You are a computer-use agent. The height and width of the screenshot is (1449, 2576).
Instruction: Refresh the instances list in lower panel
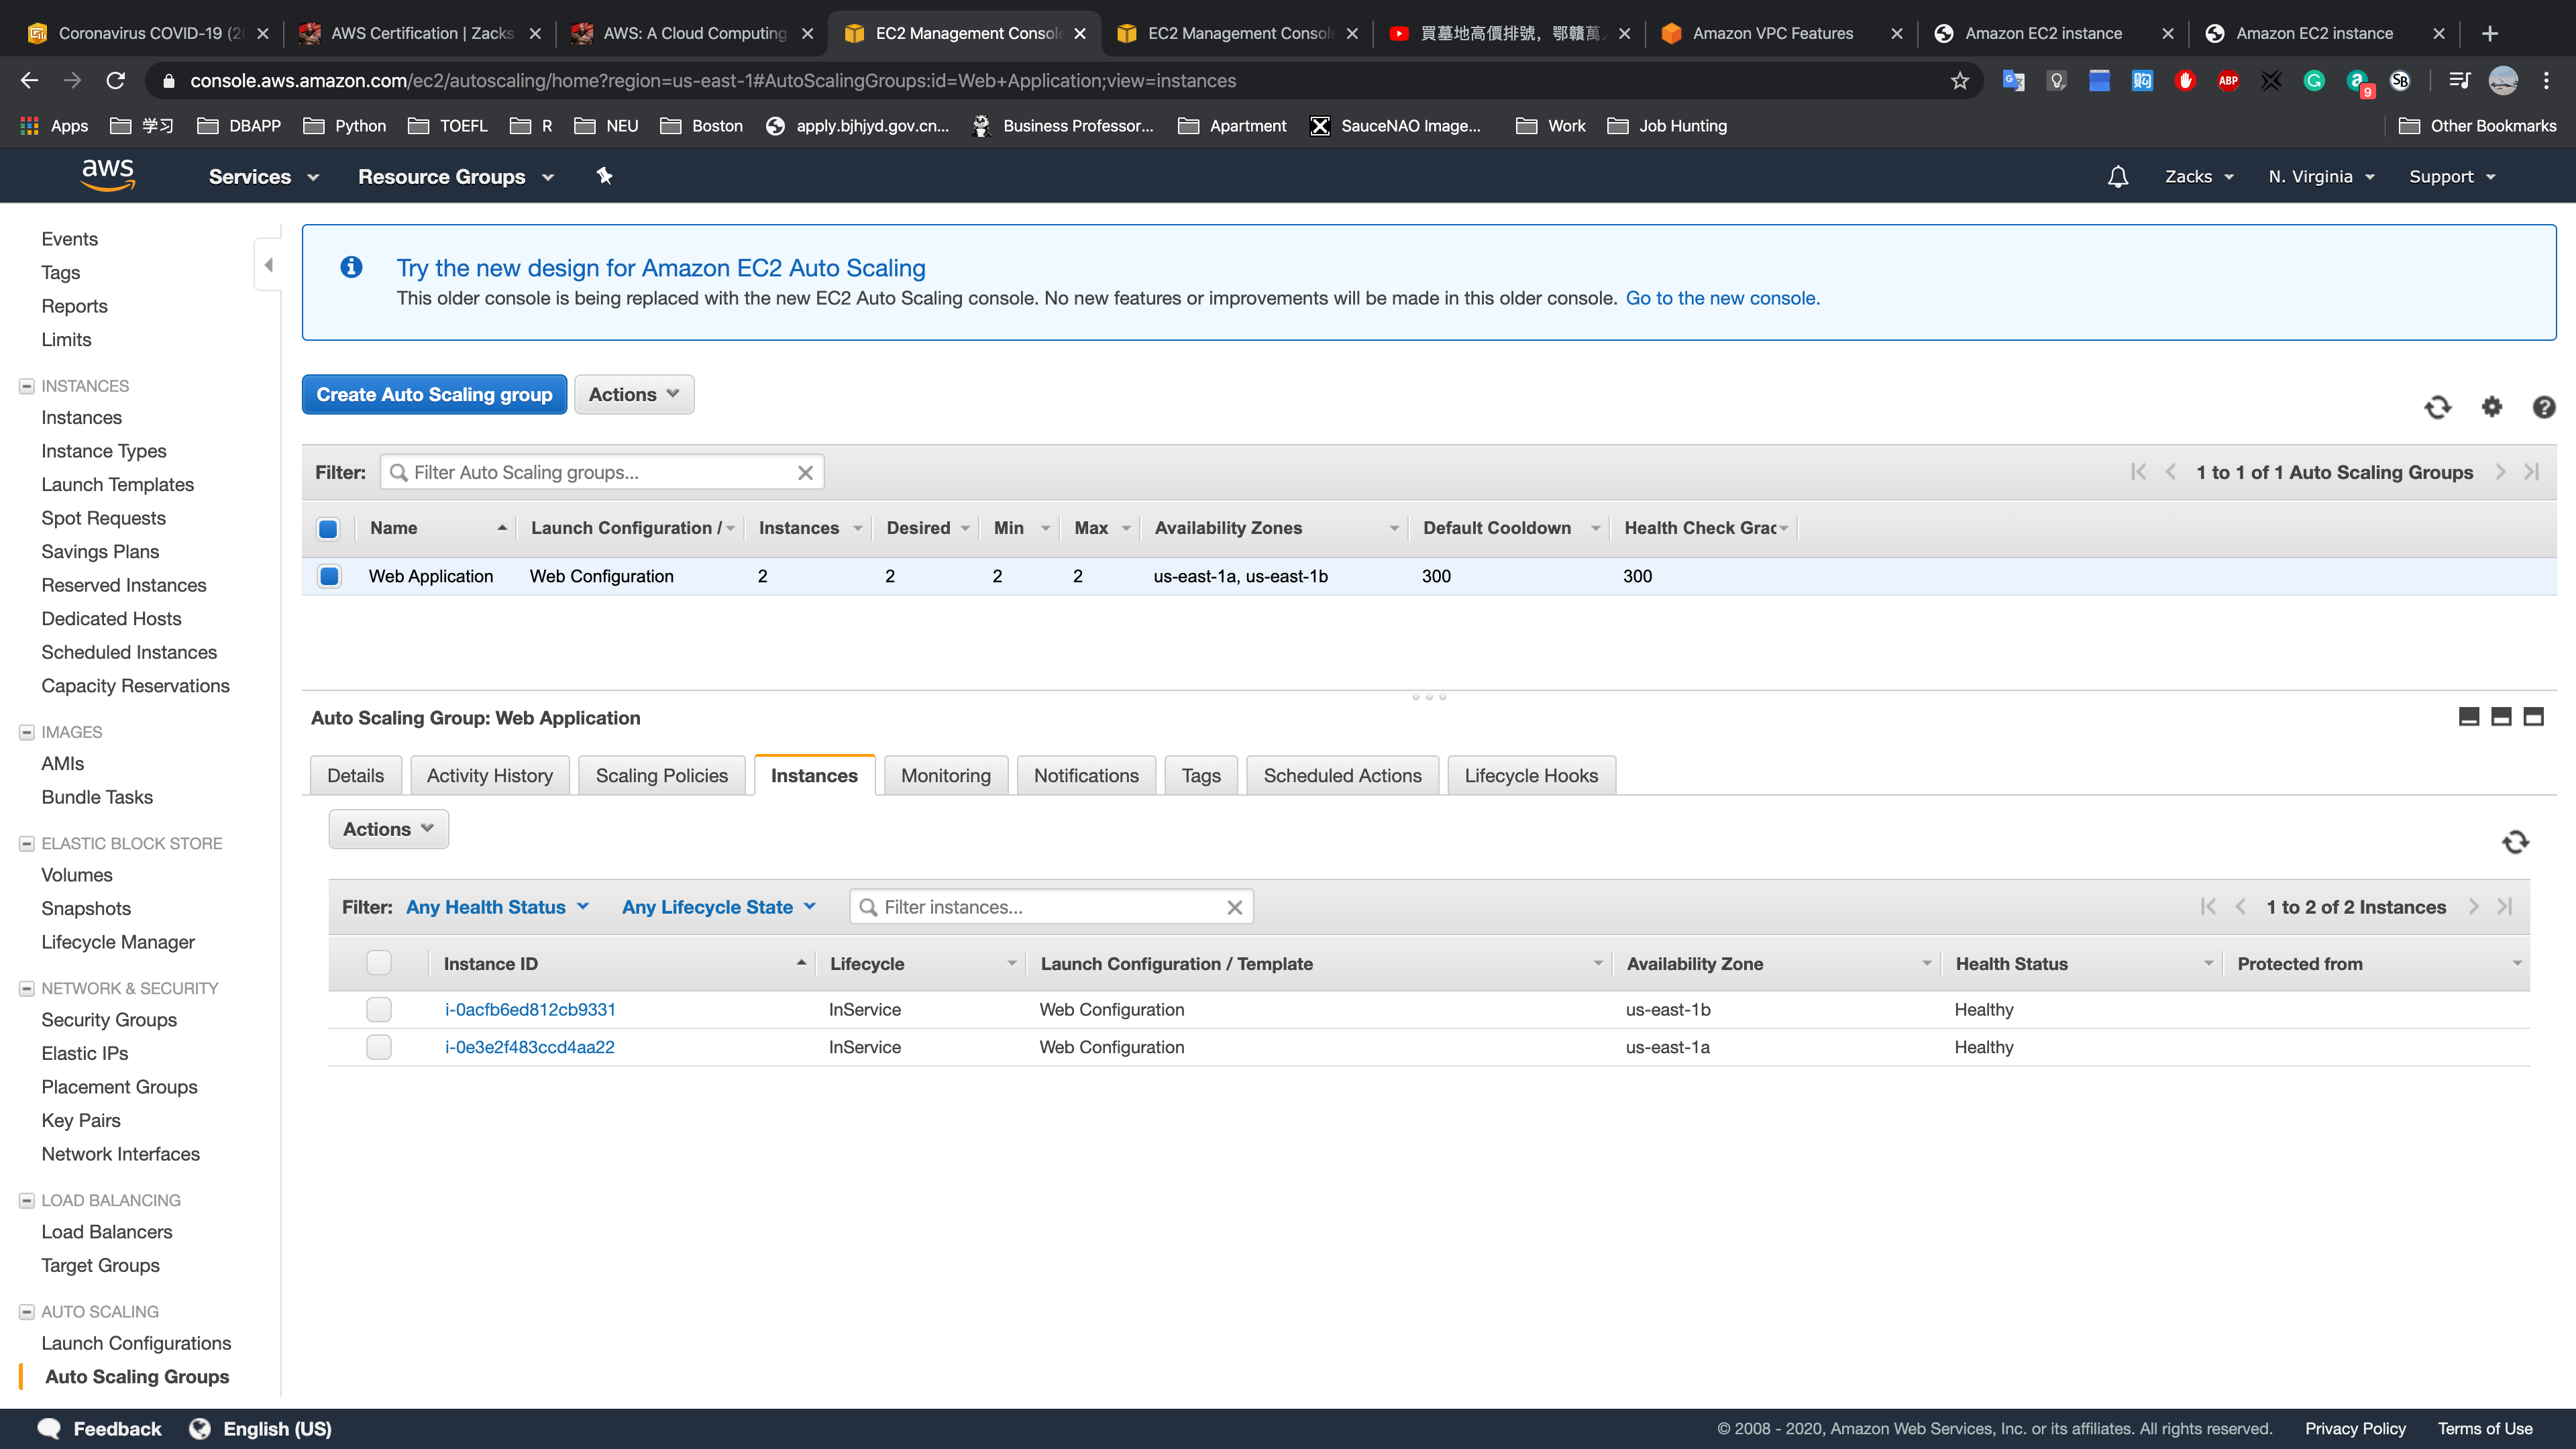pos(2515,842)
